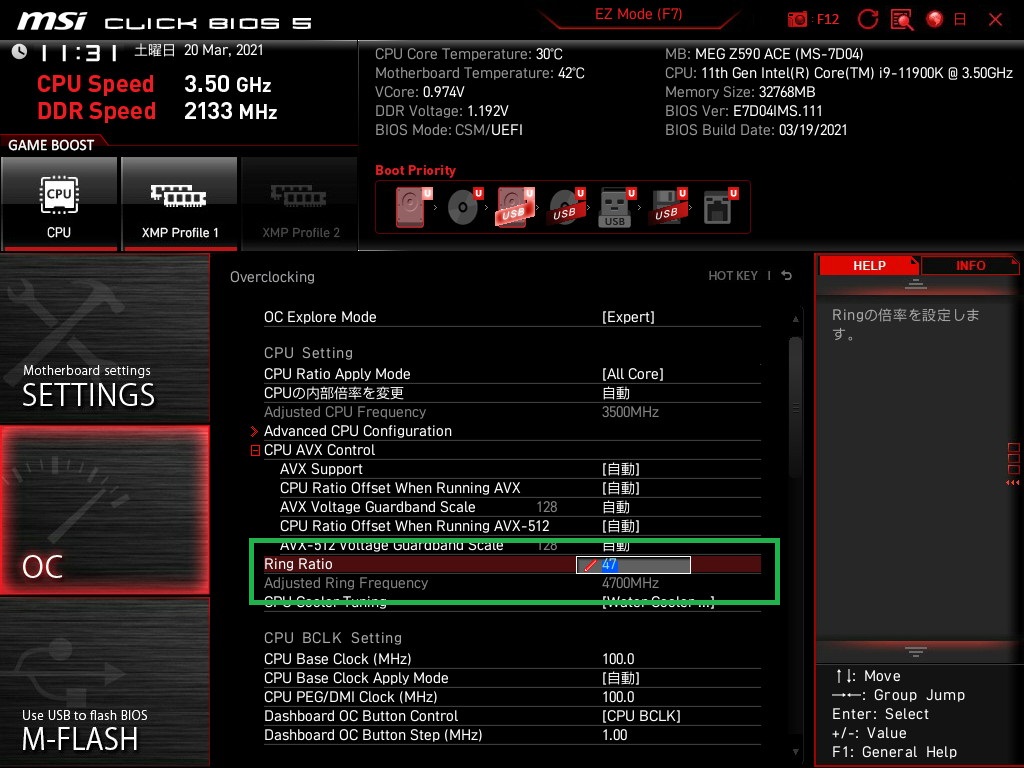Image resolution: width=1024 pixels, height=768 pixels.
Task: Edit CPUの内部倍率を変更 value
Action: point(616,392)
